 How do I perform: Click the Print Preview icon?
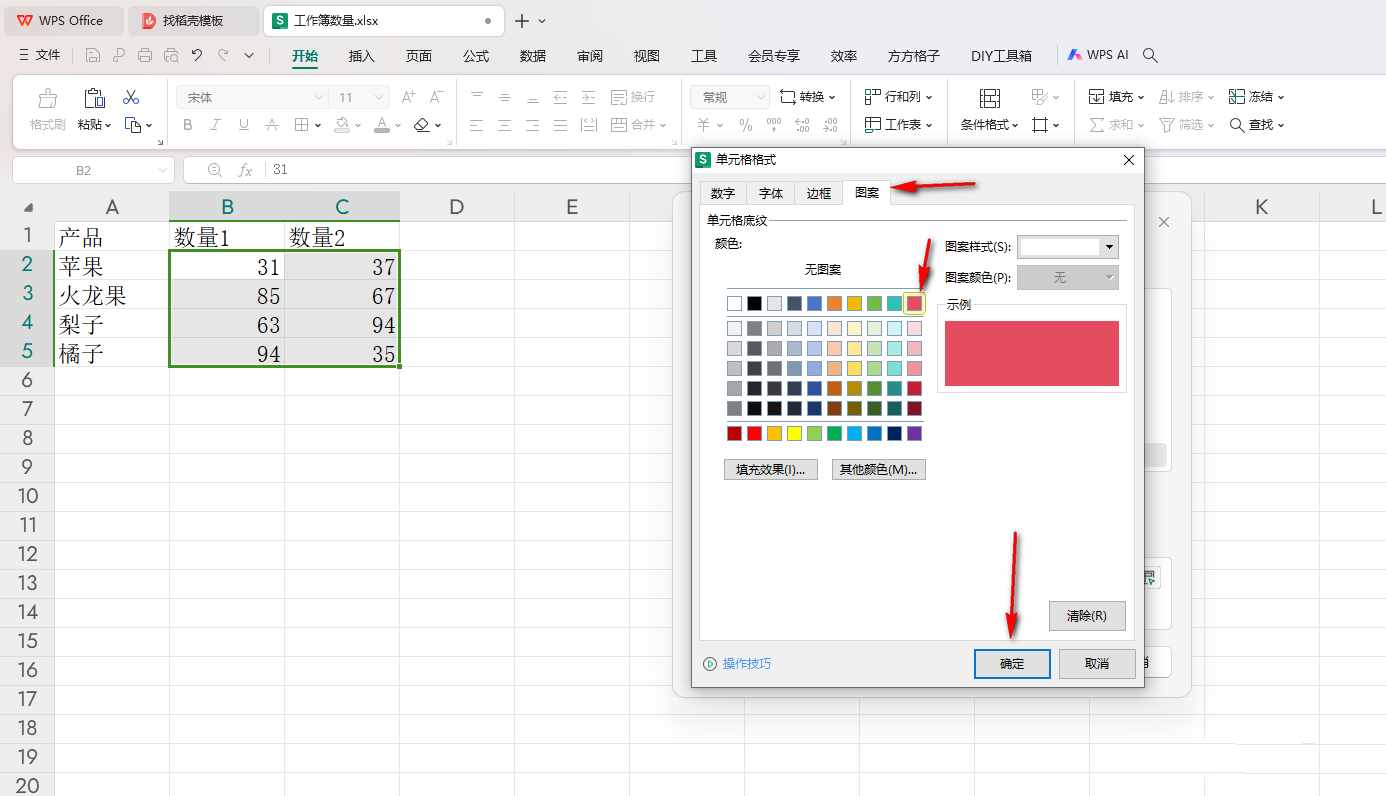click(x=171, y=56)
